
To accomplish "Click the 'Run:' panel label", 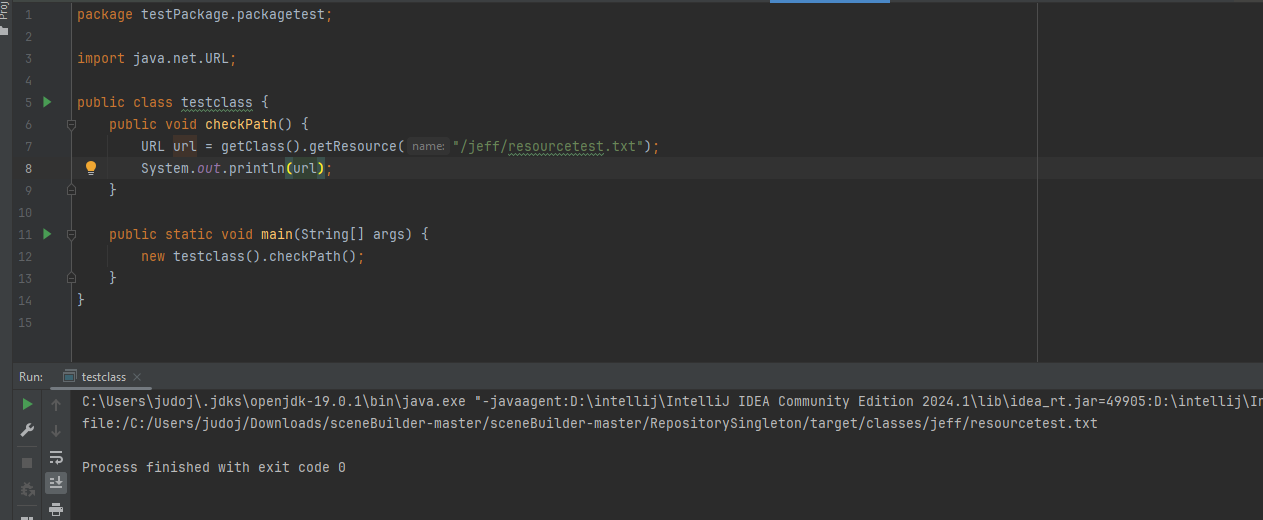I will [31, 377].
